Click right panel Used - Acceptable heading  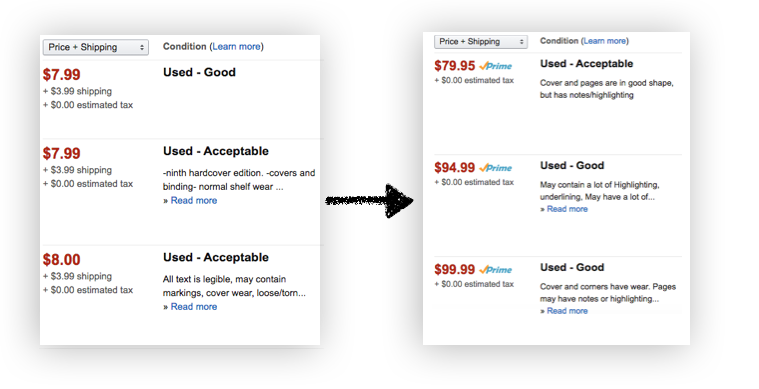[x=587, y=64]
